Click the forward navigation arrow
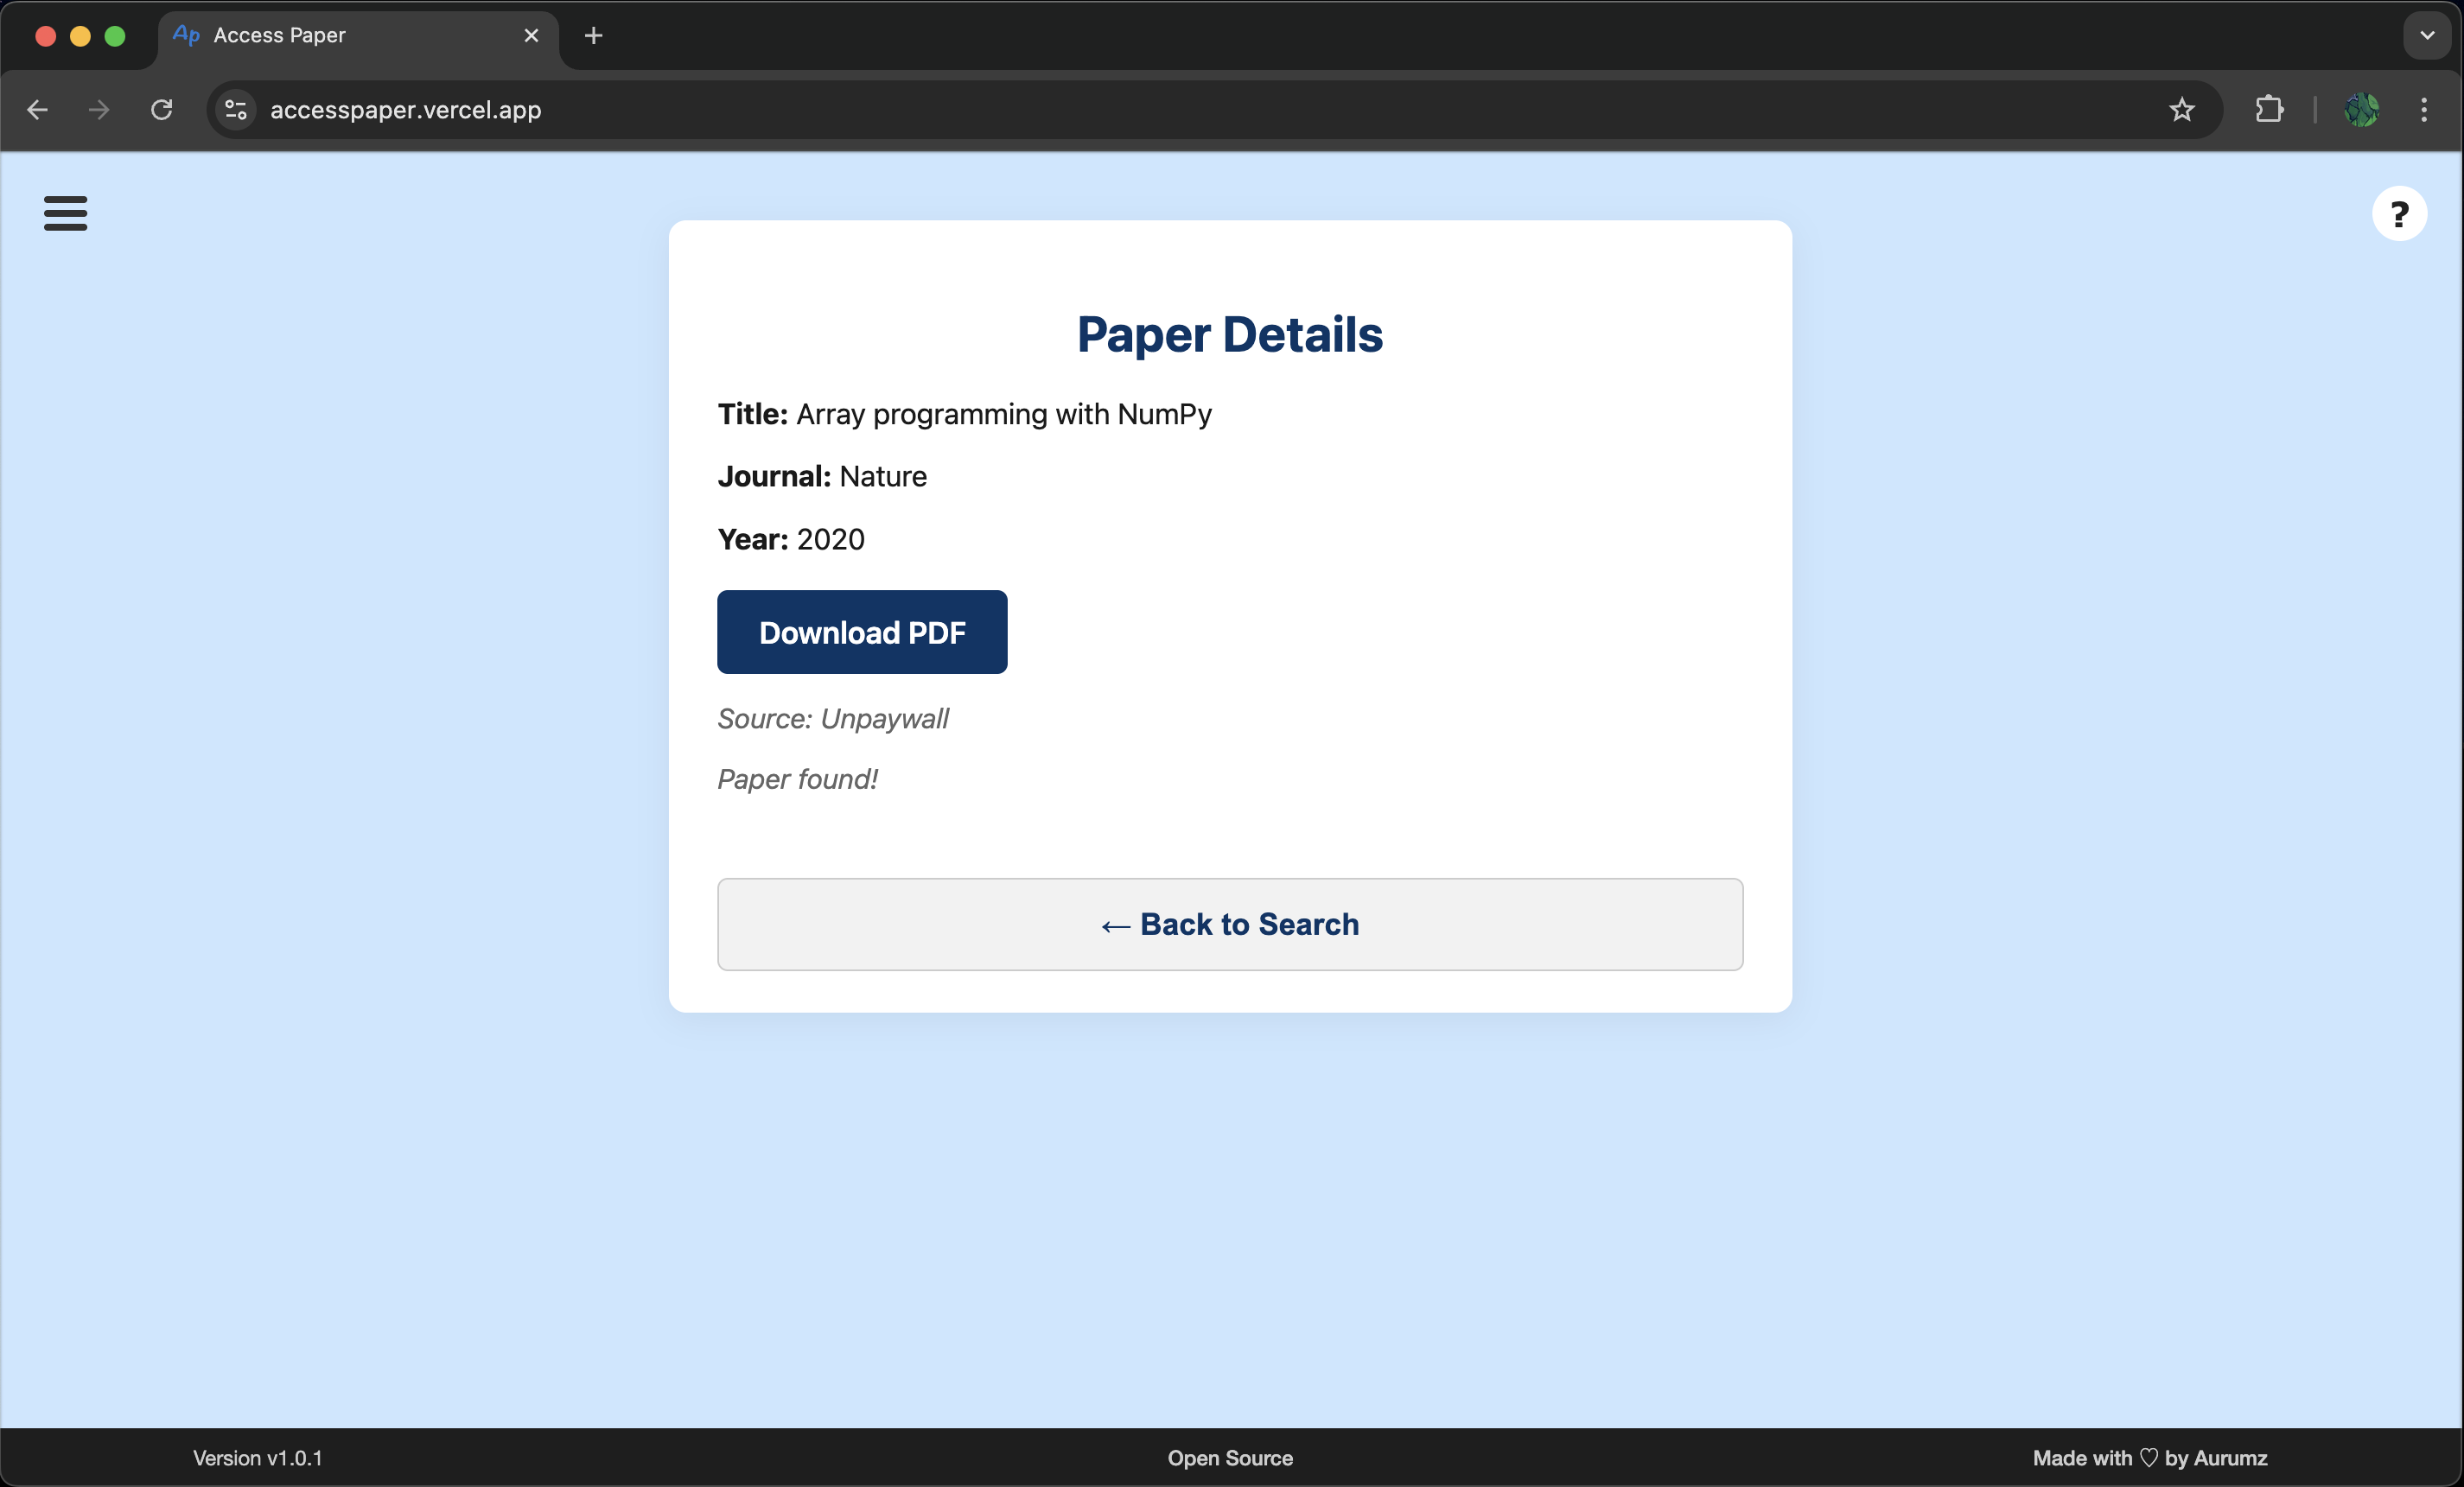The width and height of the screenshot is (2464, 1487). 99,110
